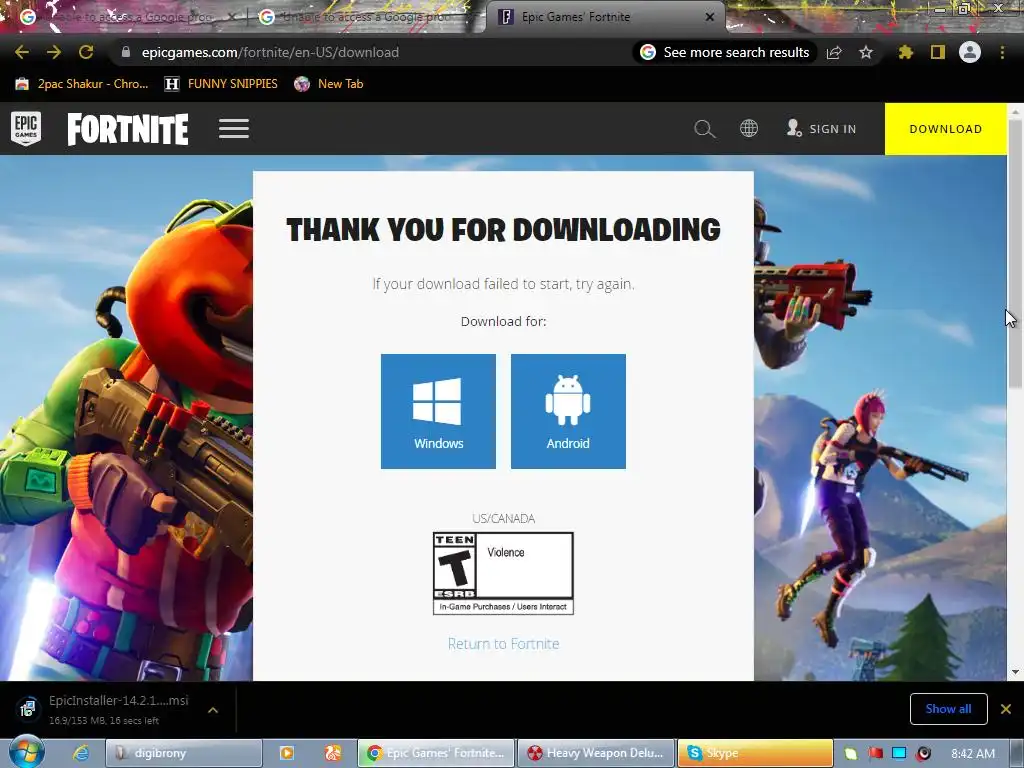Open the language globe selector
The height and width of the screenshot is (768, 1024).
tap(749, 129)
